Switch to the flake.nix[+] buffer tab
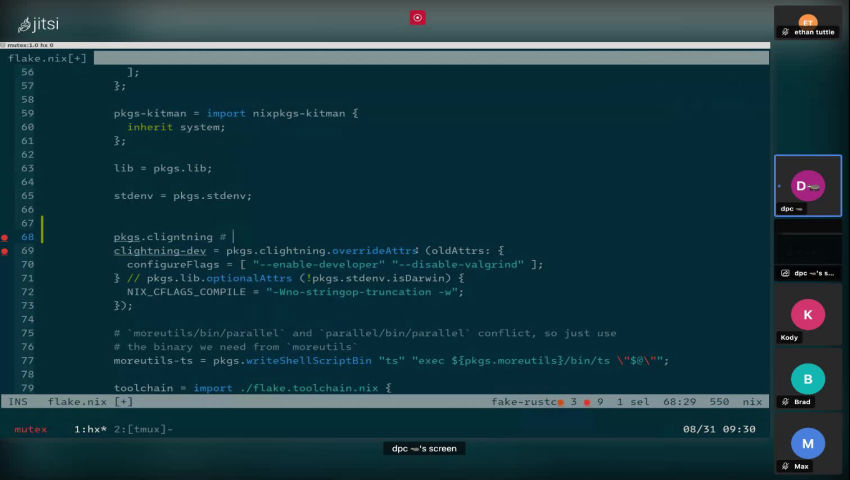This screenshot has height=480, width=850. coord(47,59)
